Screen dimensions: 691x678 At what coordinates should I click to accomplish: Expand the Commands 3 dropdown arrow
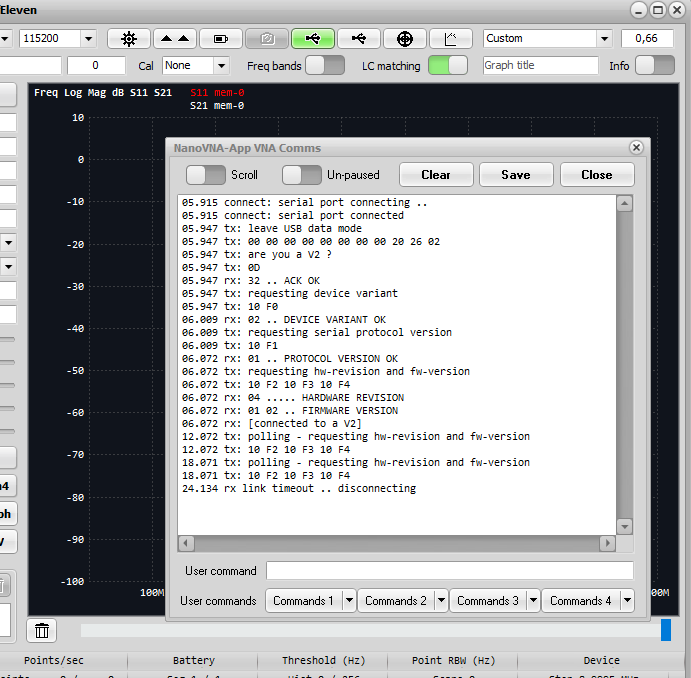click(533, 600)
